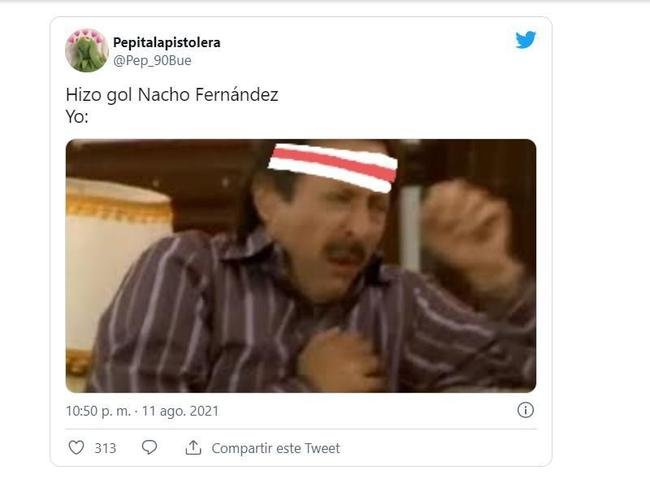Viewport: 650px width, 488px height.
Task: Click the 'Yo:' line of the tweet
Action: pyautogui.click(x=77, y=117)
